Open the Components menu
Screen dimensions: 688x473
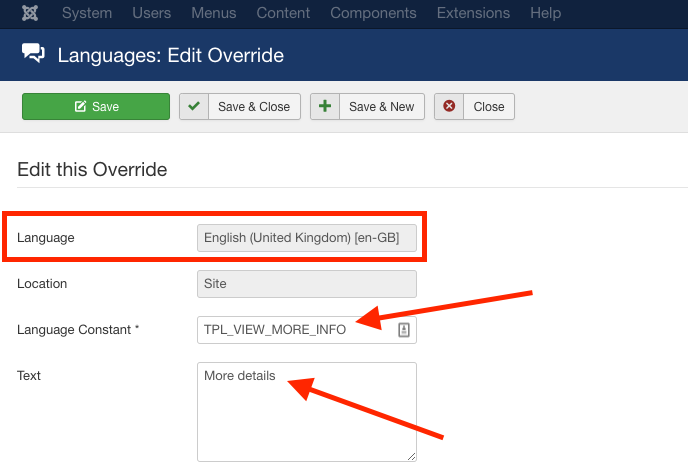(373, 13)
